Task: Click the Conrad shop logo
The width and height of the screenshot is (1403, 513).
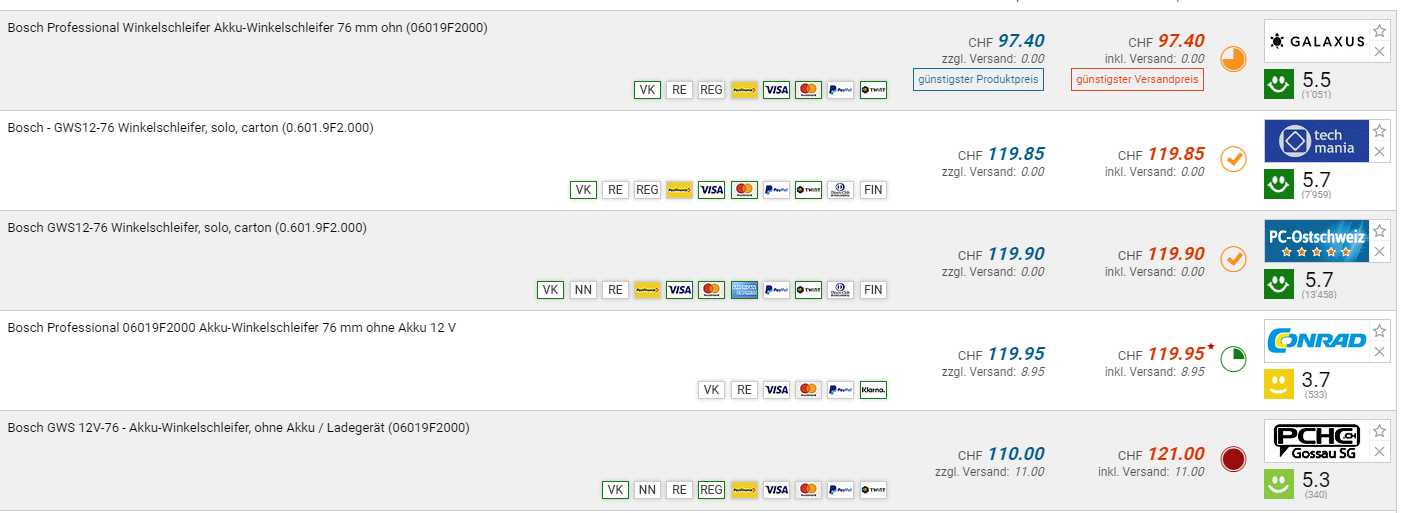Action: [x=1314, y=341]
